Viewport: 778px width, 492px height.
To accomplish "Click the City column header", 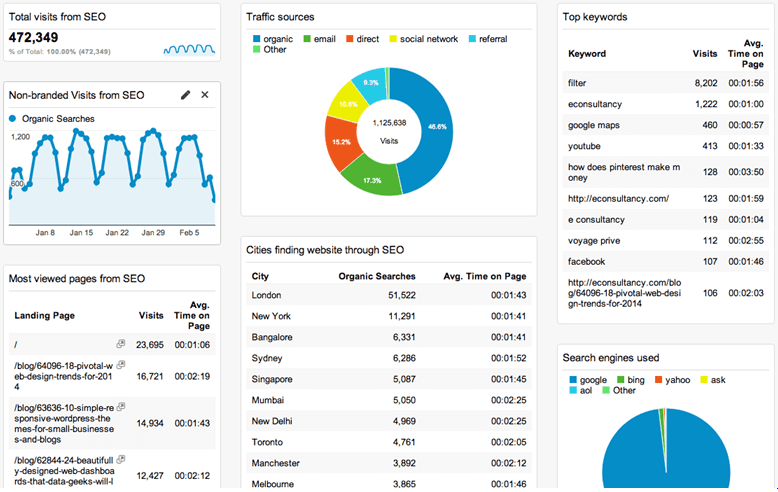I will coord(260,276).
